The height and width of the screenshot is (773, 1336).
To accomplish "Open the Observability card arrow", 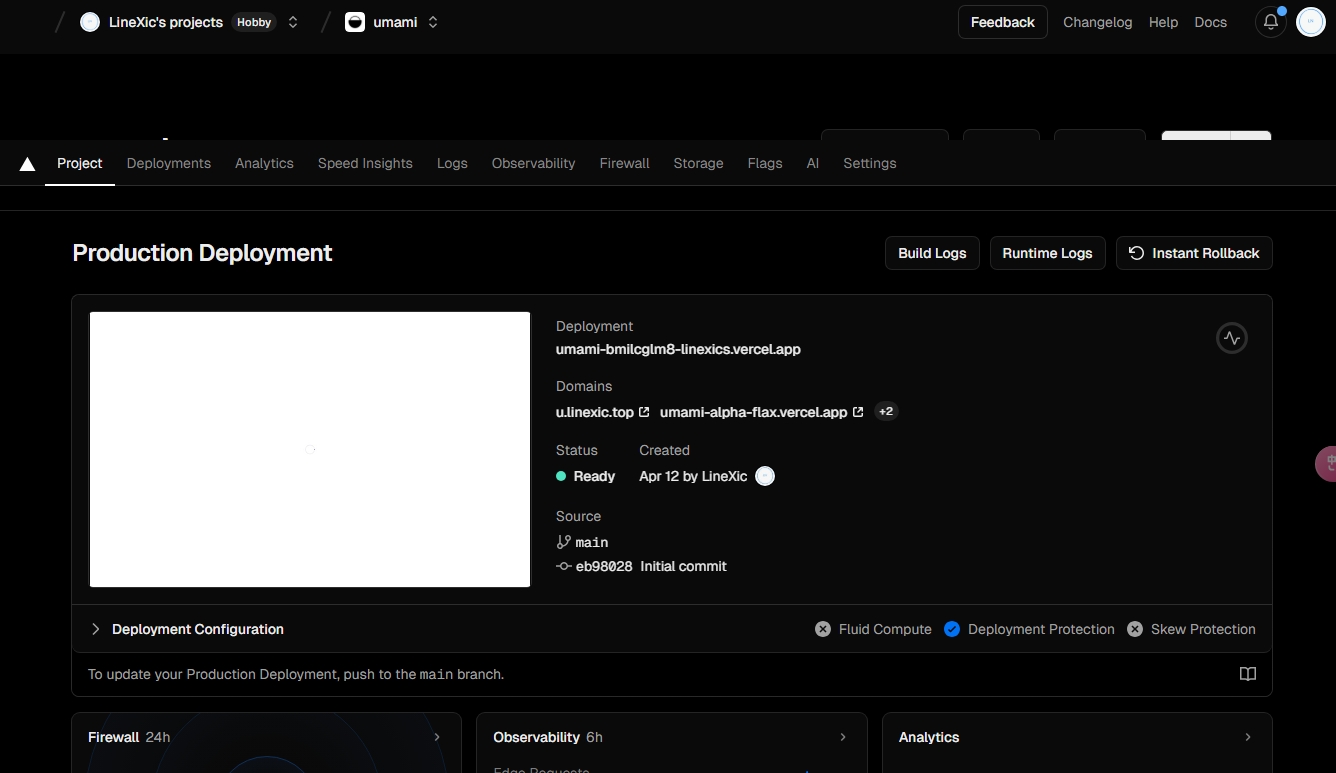I will [x=843, y=737].
